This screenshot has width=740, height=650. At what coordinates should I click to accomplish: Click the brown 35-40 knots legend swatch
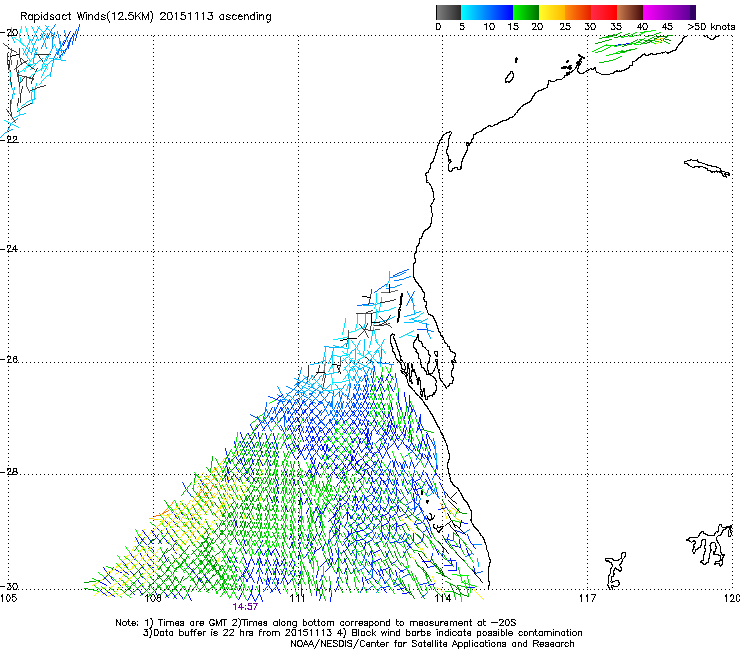tap(630, 12)
